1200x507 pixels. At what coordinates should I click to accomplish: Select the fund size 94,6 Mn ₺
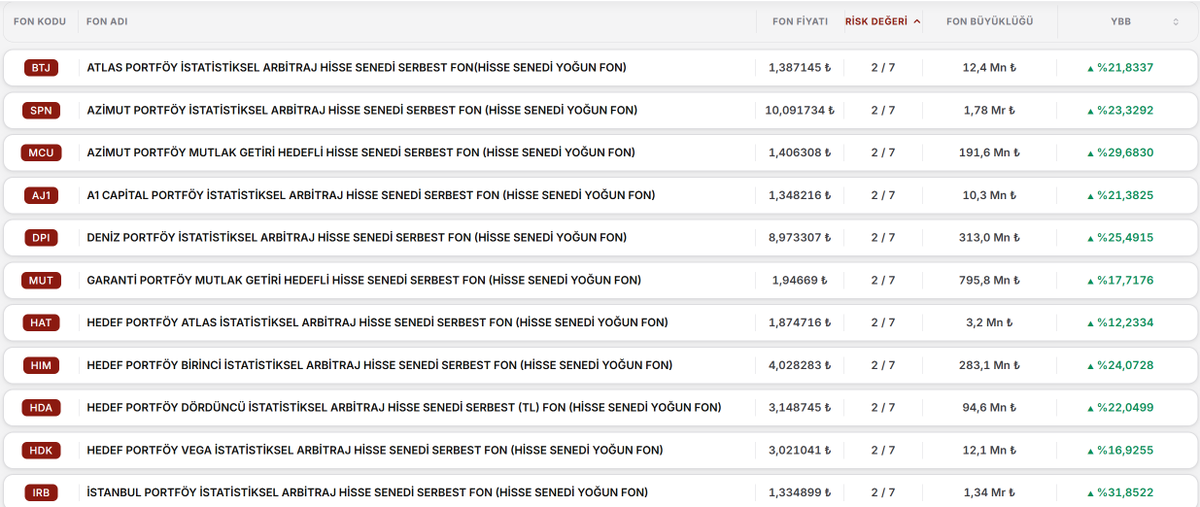pos(990,408)
